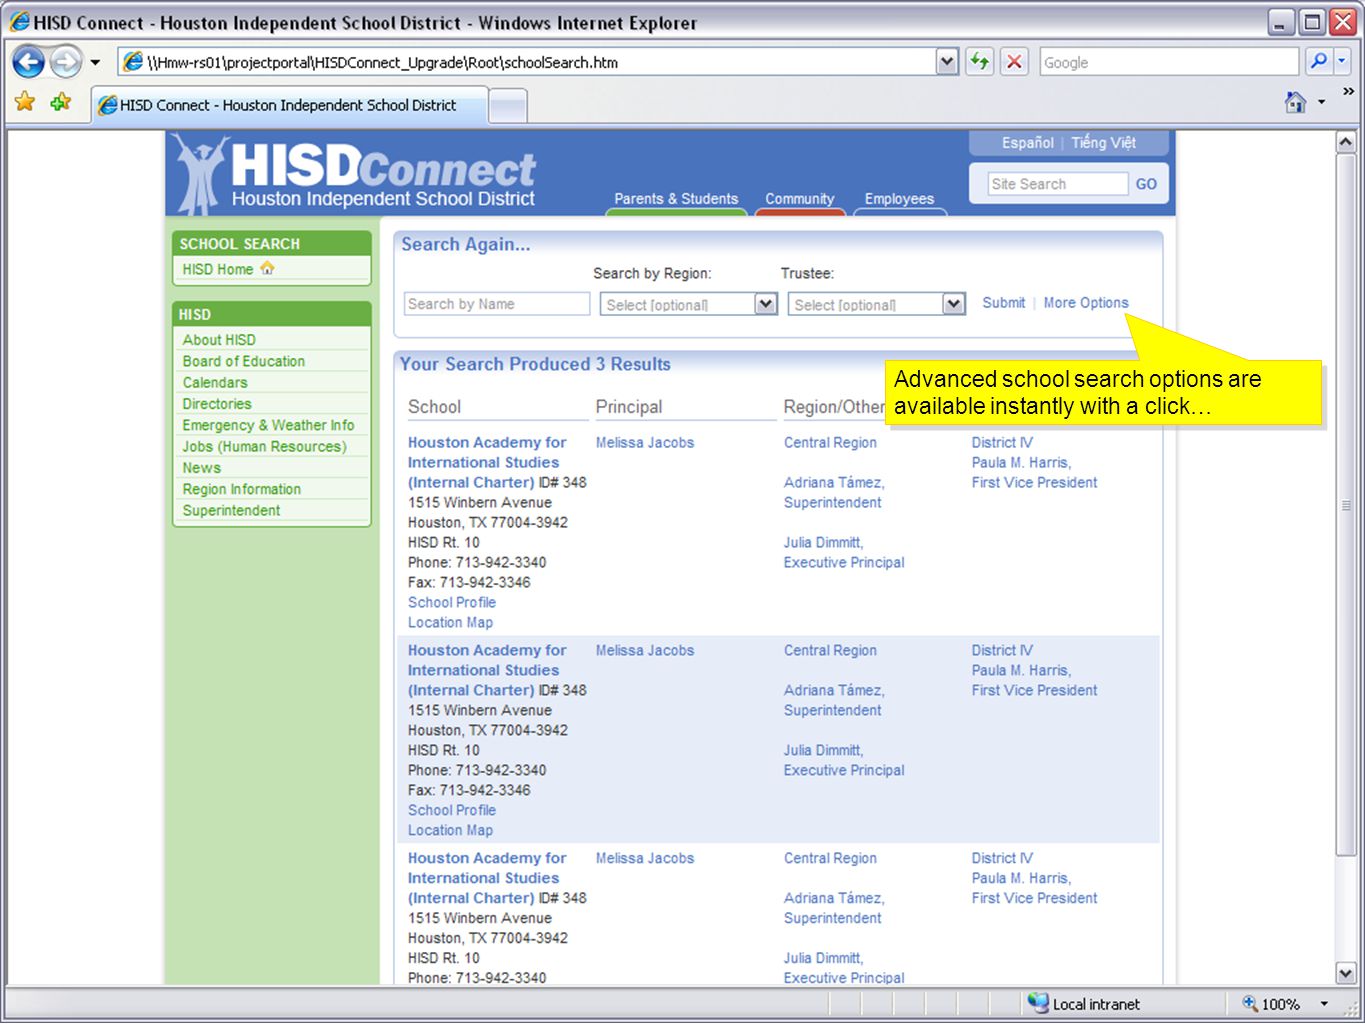
Task: Open Calendars in the sidebar
Action: [x=215, y=382]
